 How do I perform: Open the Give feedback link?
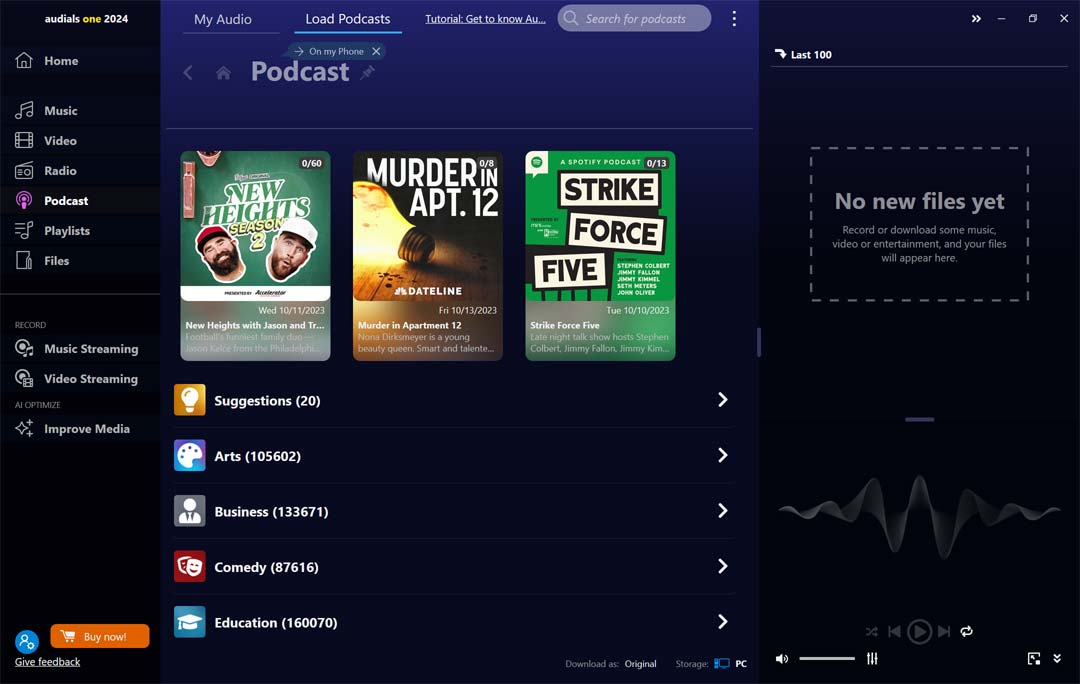point(46,661)
